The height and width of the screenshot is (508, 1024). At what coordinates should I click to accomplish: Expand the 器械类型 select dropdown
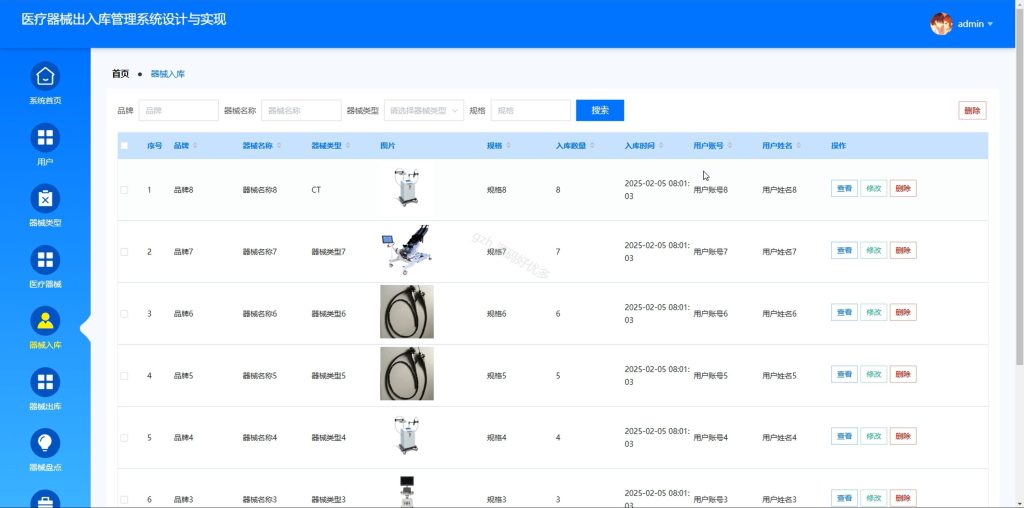click(x=424, y=110)
